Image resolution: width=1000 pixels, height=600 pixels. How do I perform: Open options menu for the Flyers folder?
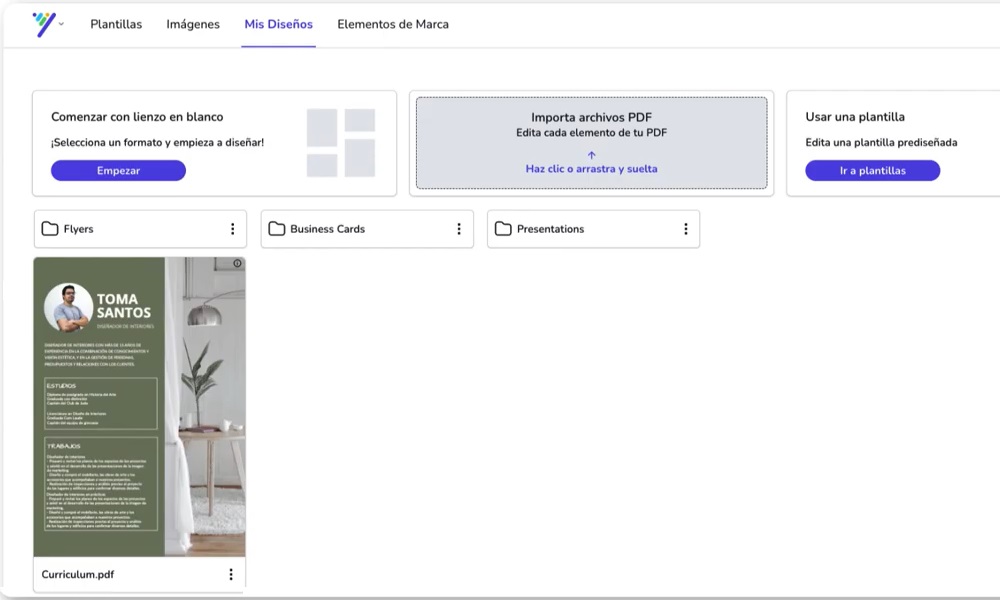pos(232,229)
